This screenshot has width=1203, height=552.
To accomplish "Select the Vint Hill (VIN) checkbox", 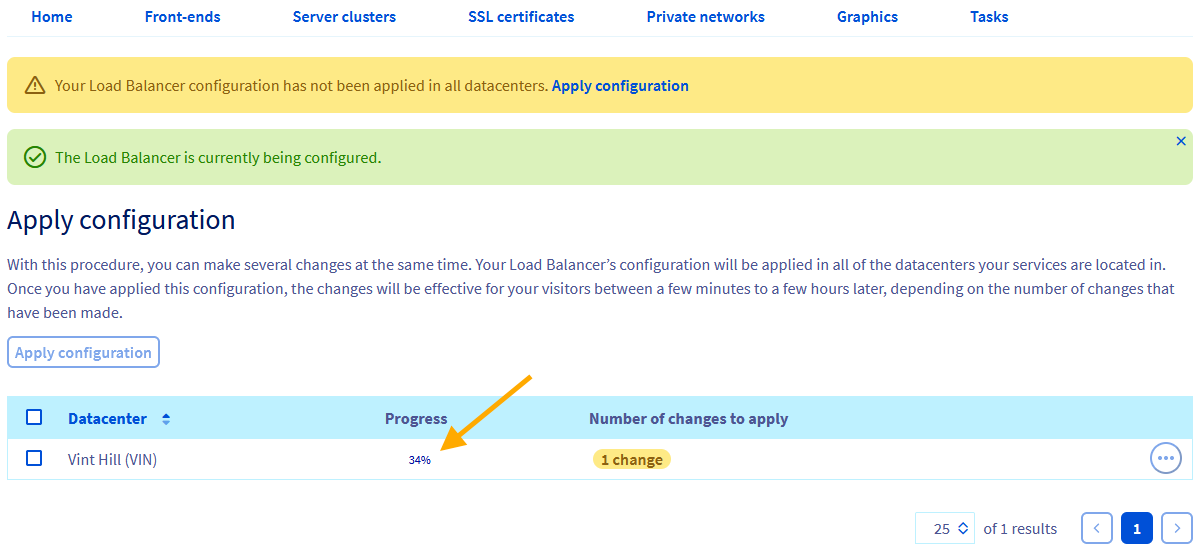I will coord(34,458).
